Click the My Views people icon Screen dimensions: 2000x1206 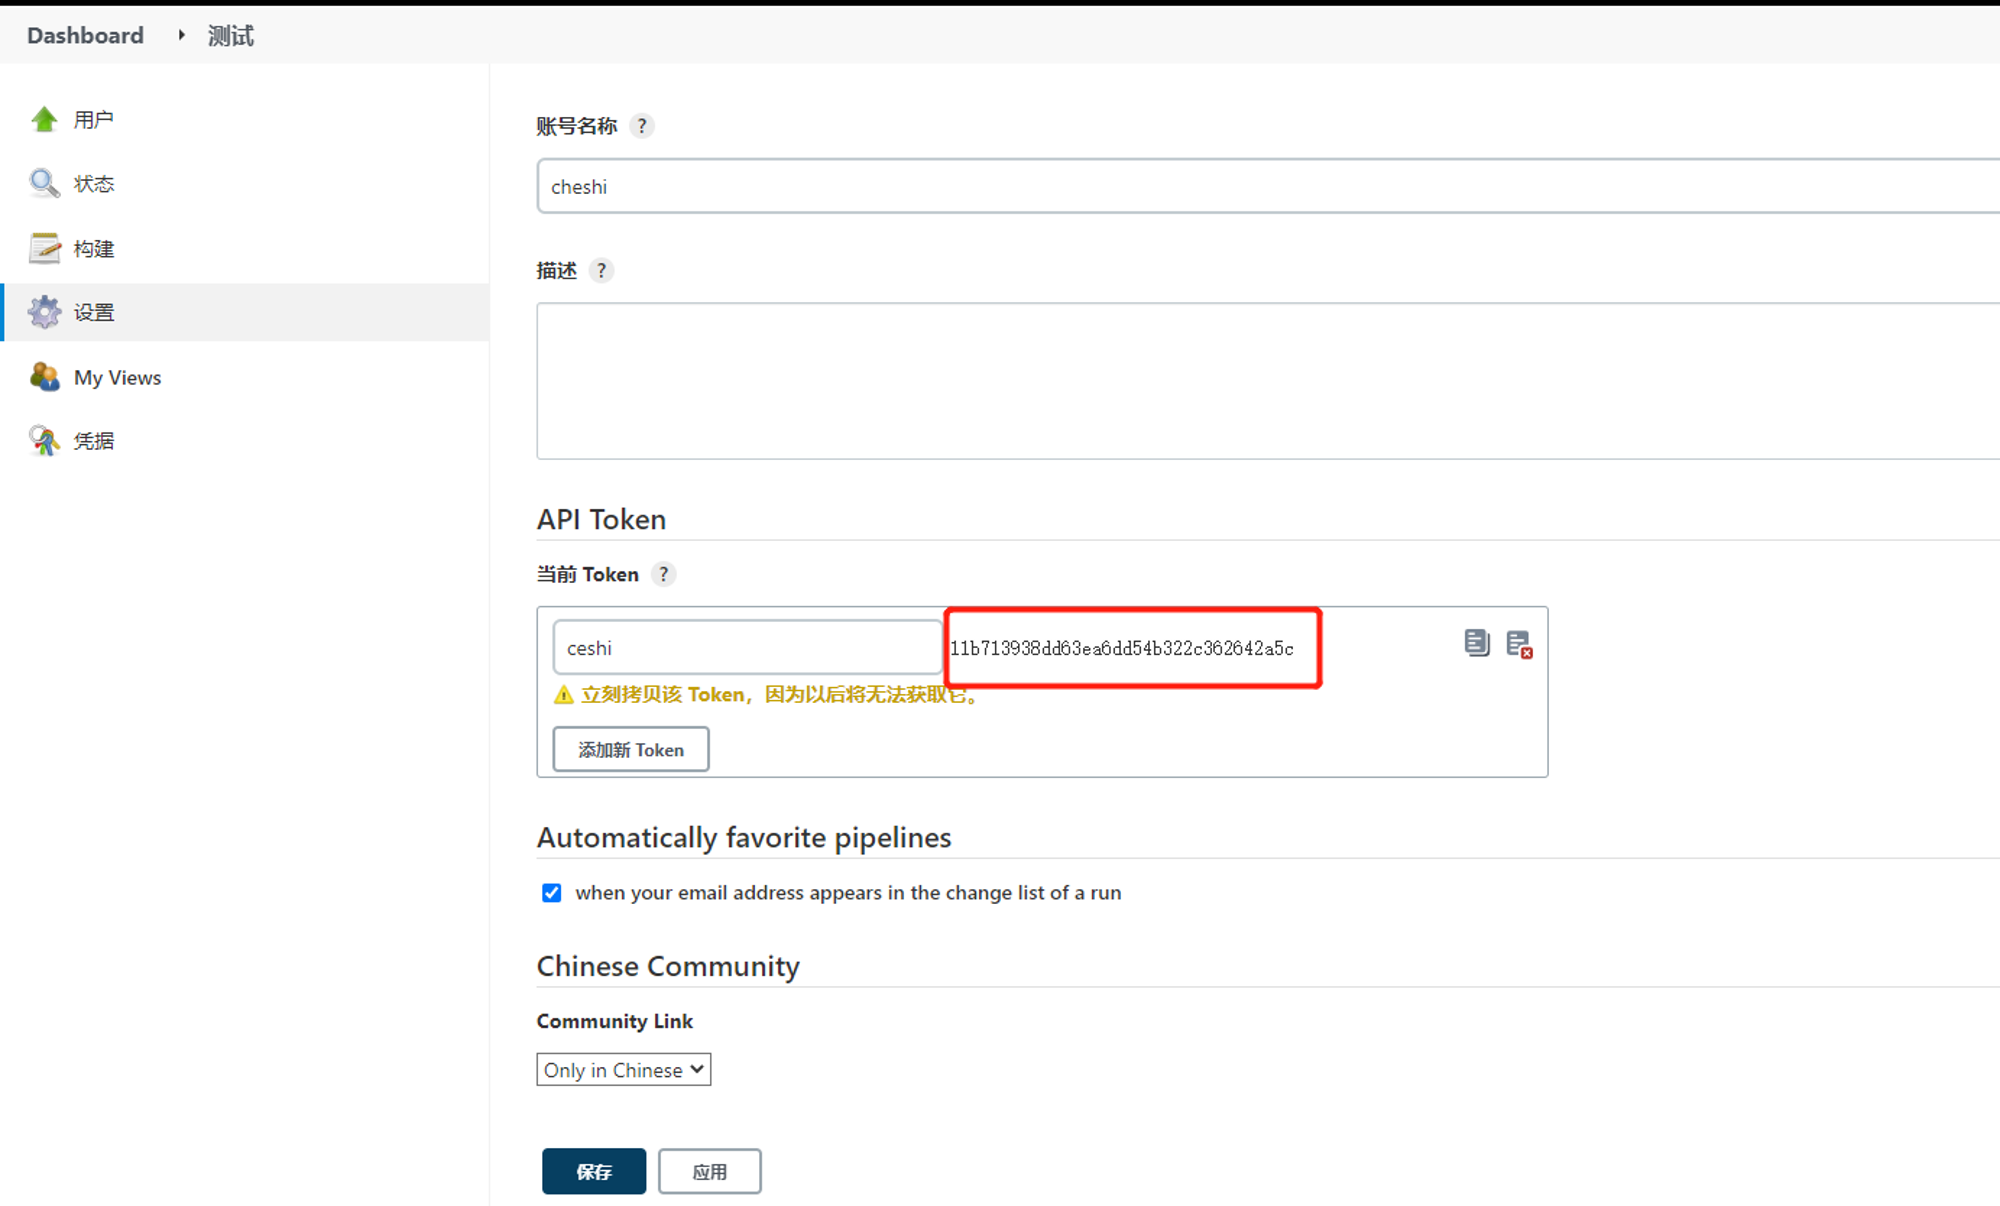click(x=44, y=377)
